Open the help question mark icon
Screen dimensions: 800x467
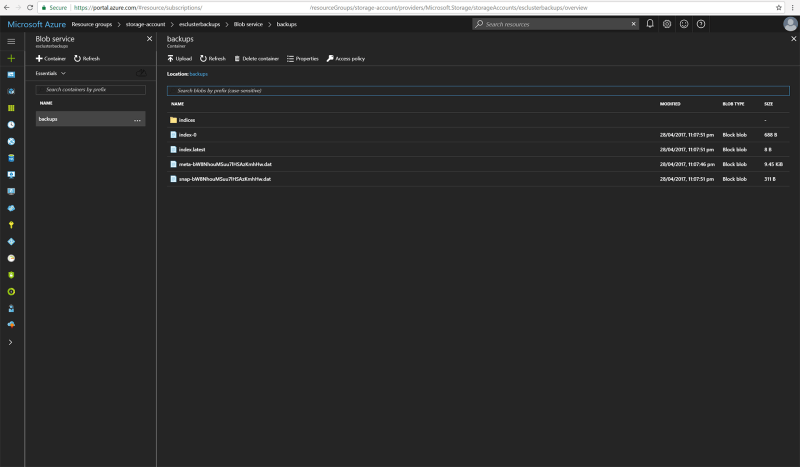(701, 24)
